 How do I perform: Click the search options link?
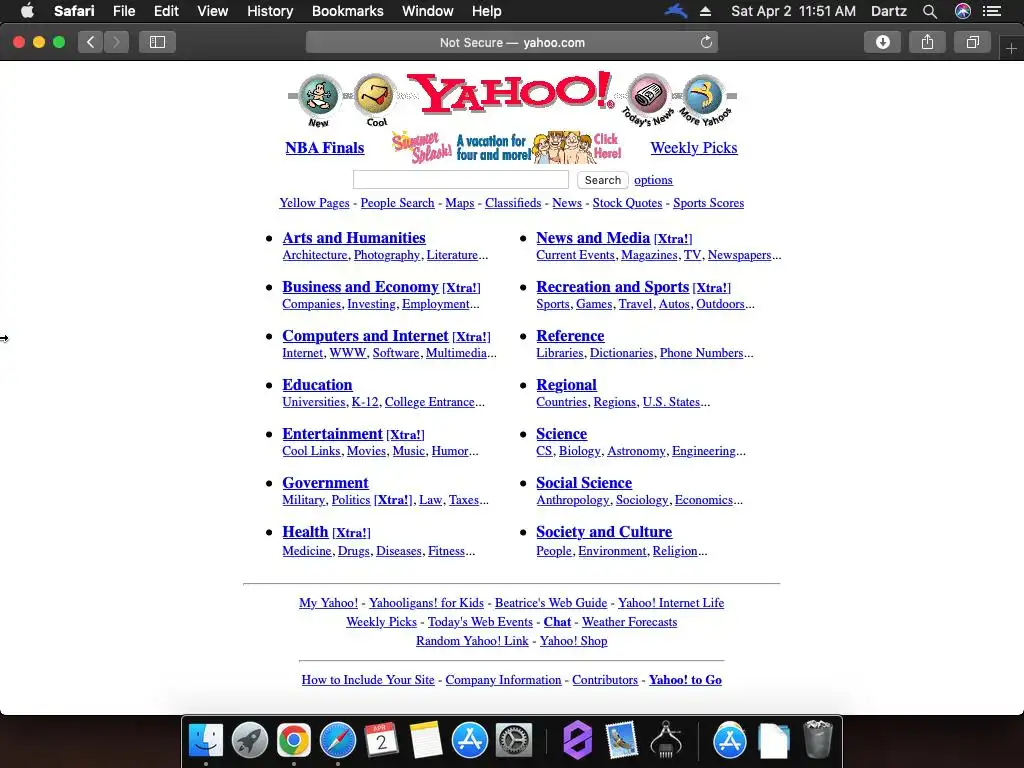pyautogui.click(x=653, y=180)
